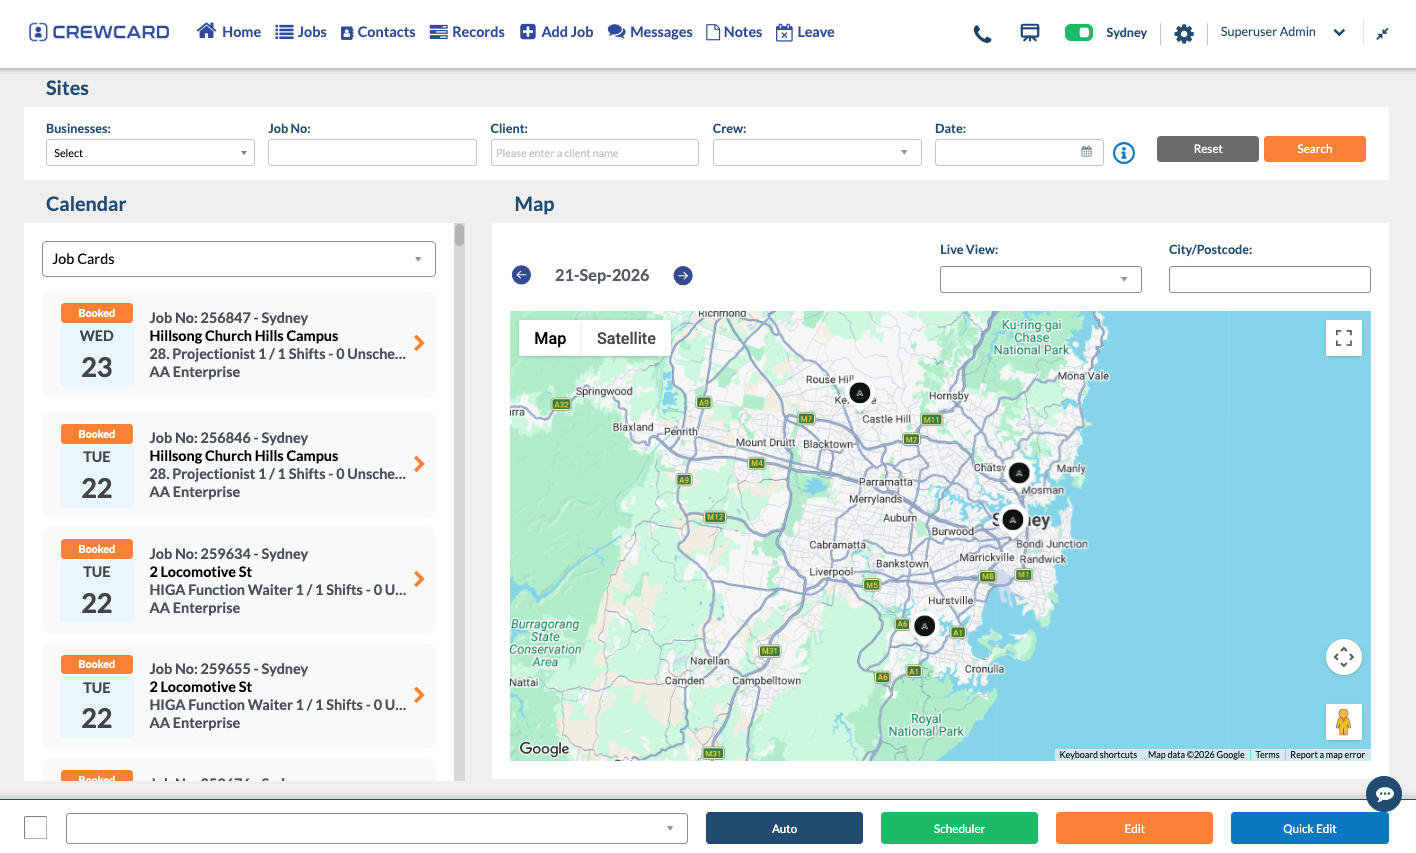Click the green Scheduler button
Image resolution: width=1416 pixels, height=853 pixels.
959,828
